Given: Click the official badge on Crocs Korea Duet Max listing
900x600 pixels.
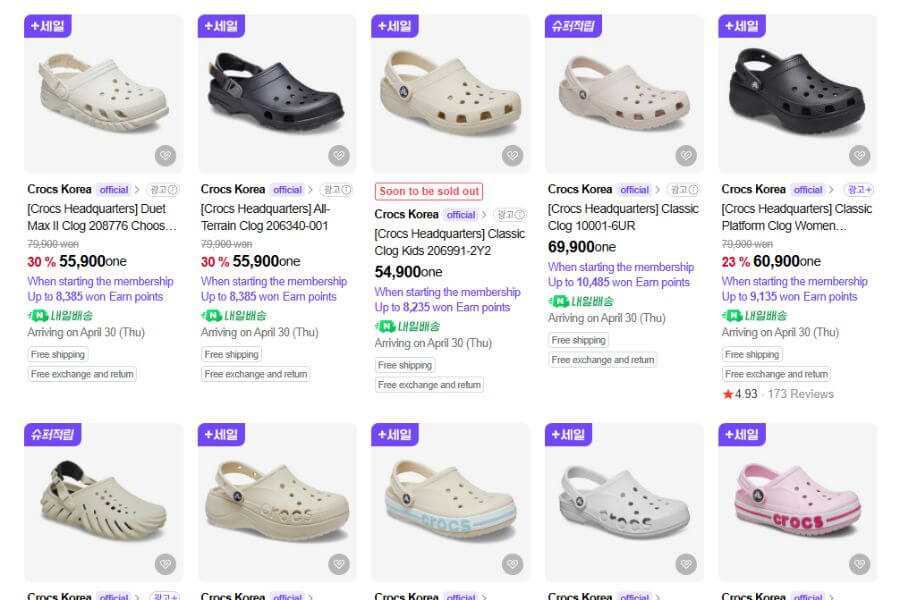Looking at the screenshot, I should pyautogui.click(x=113, y=189).
